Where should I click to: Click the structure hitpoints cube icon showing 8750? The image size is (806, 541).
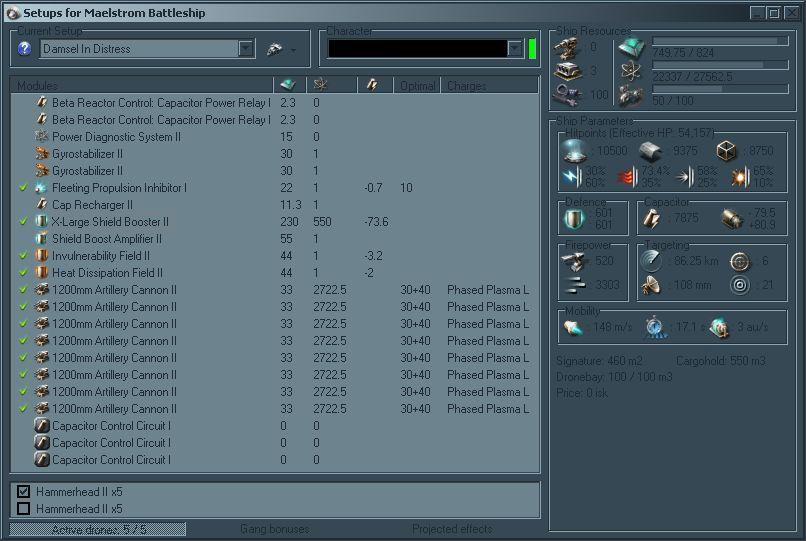tap(726, 151)
